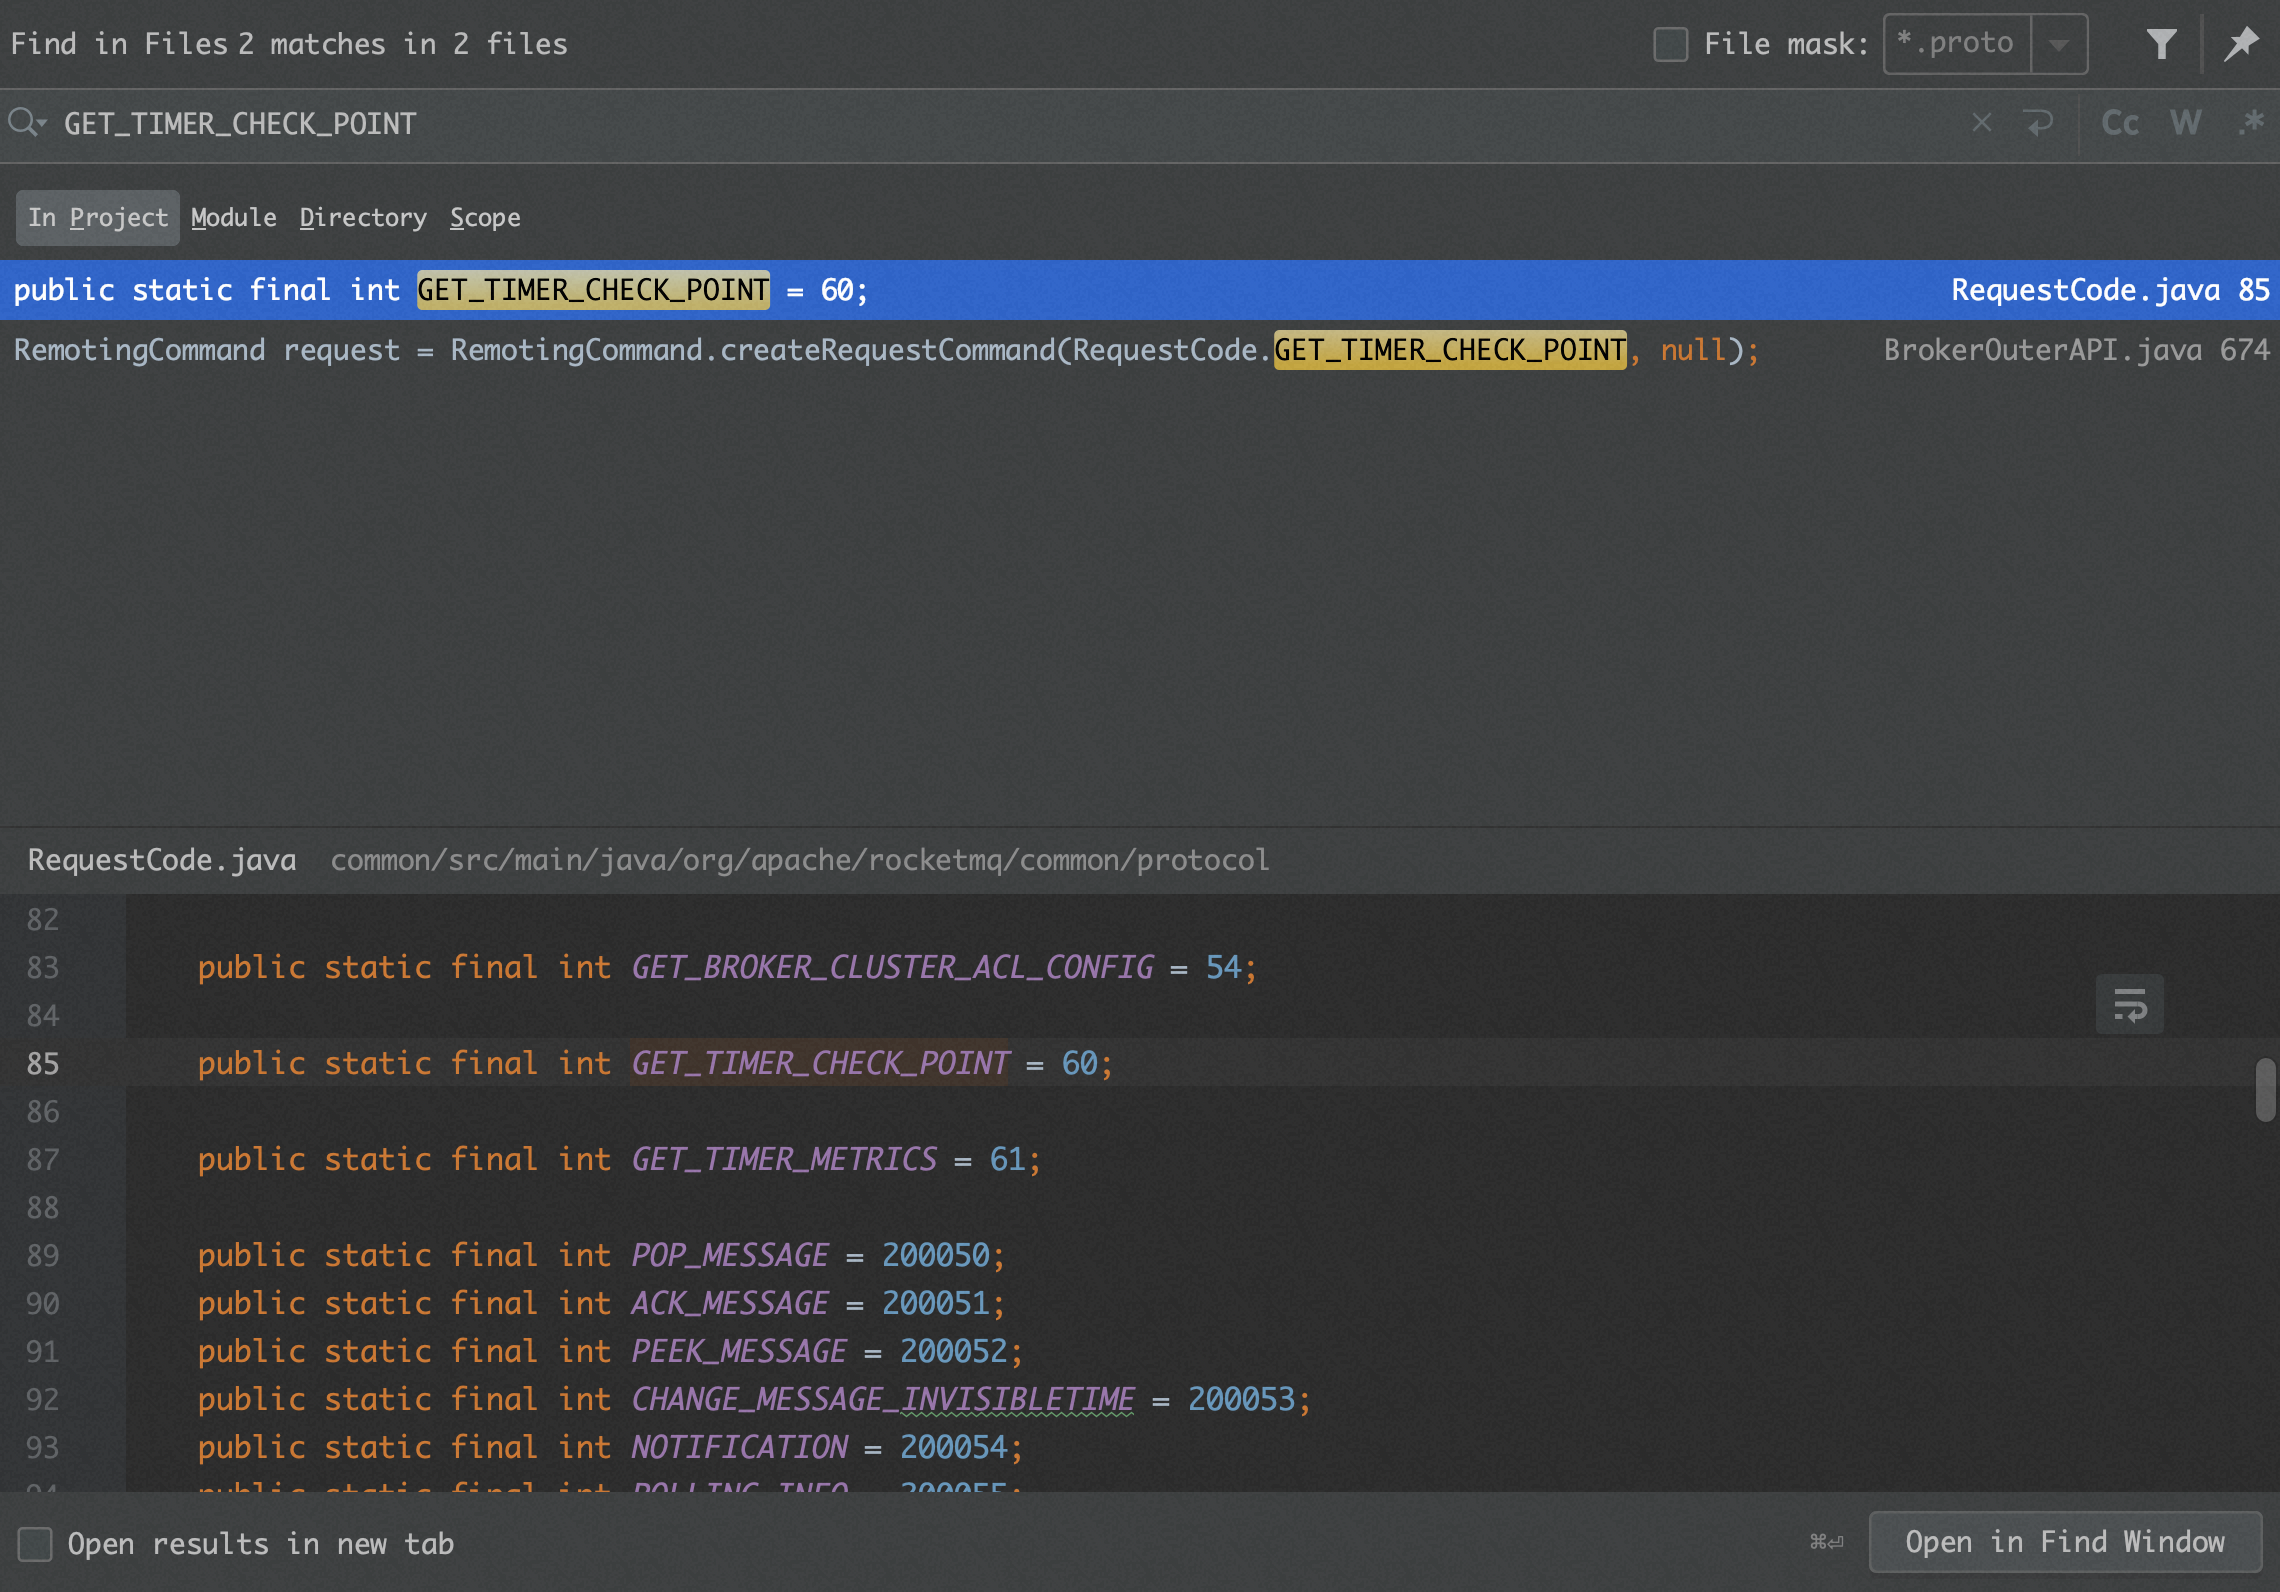Pin the Find in Files window
The height and width of the screenshot is (1592, 2280).
click(2241, 44)
